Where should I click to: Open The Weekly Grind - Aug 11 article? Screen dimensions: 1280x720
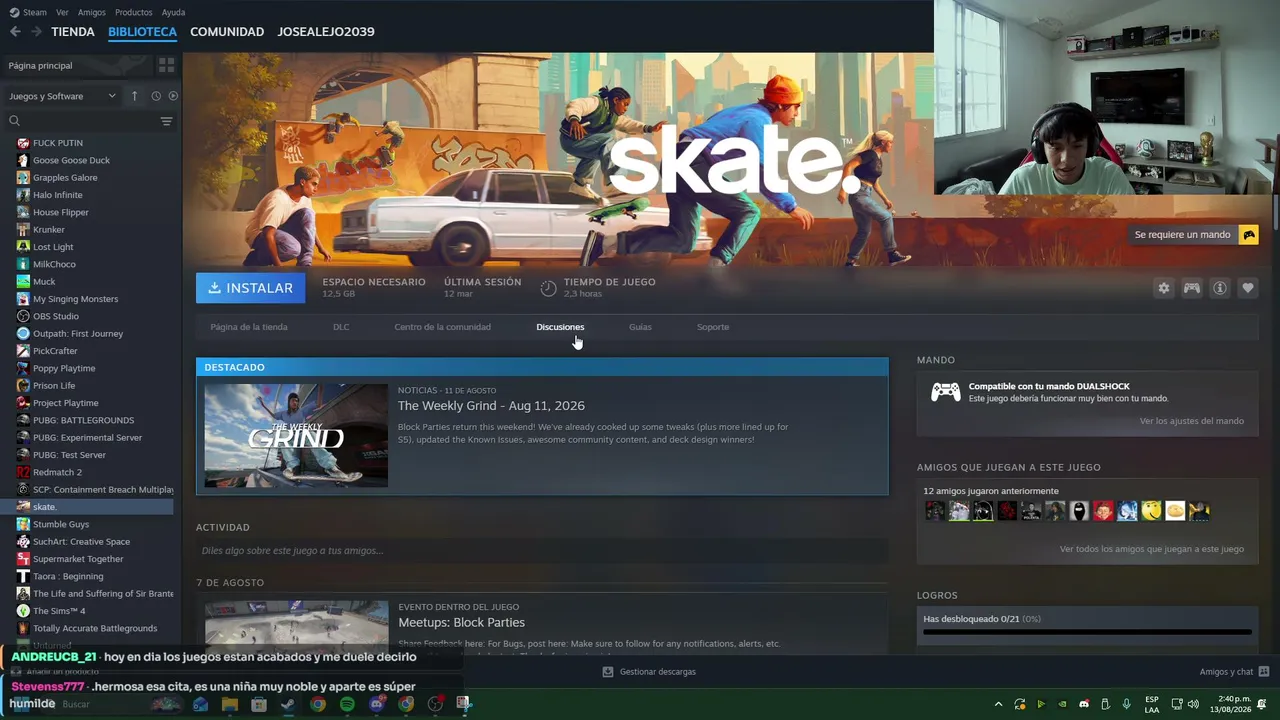click(491, 405)
